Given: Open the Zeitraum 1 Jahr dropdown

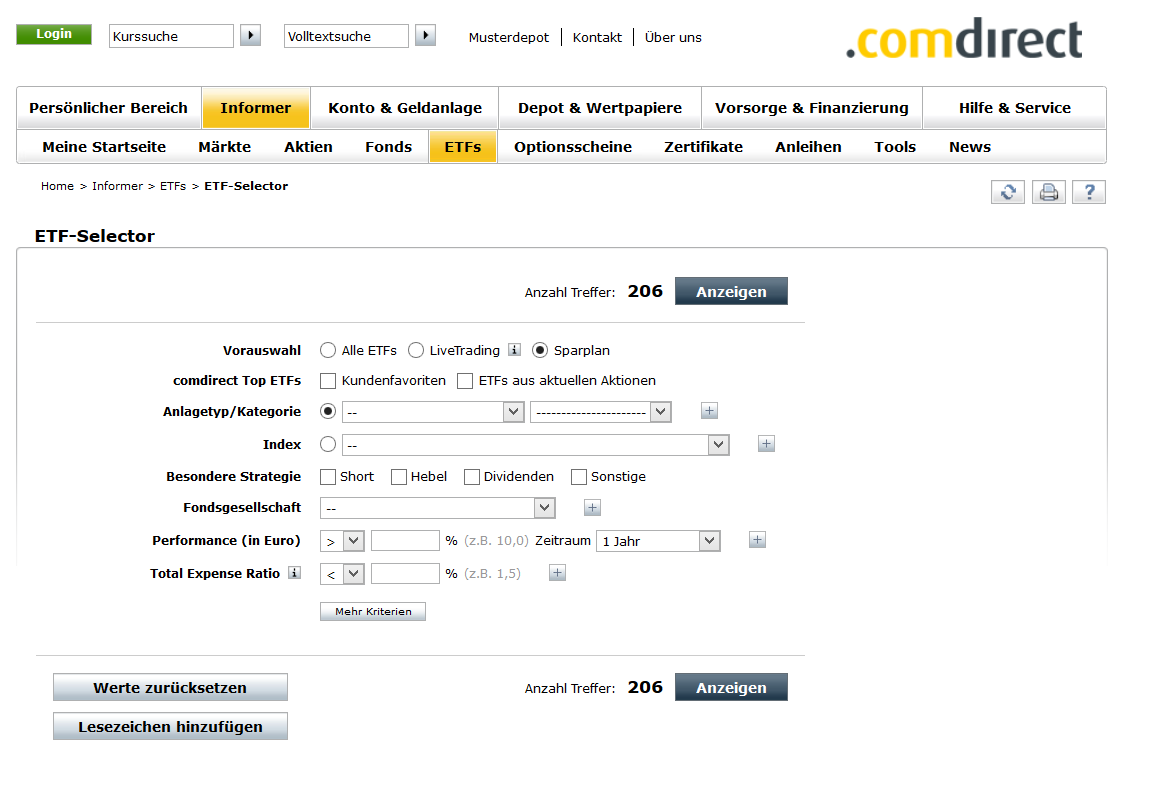Looking at the screenshot, I should 658,541.
